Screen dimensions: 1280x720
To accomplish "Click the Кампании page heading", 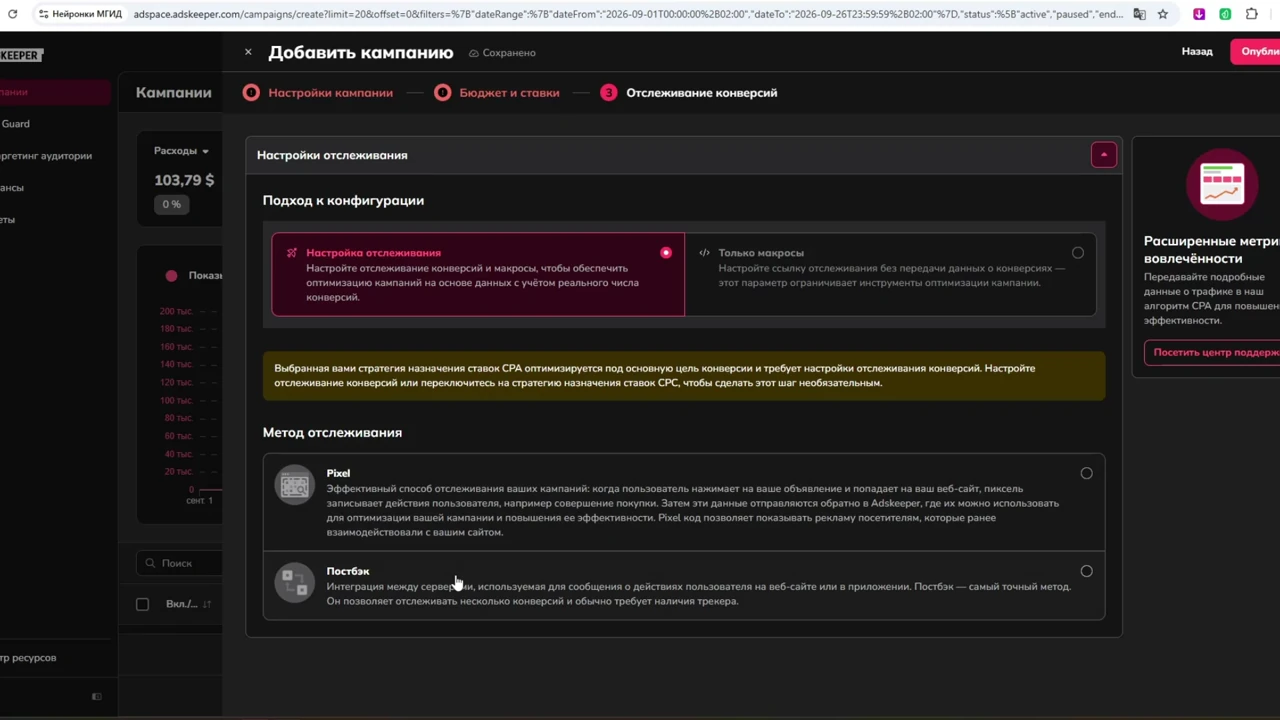I will (174, 92).
